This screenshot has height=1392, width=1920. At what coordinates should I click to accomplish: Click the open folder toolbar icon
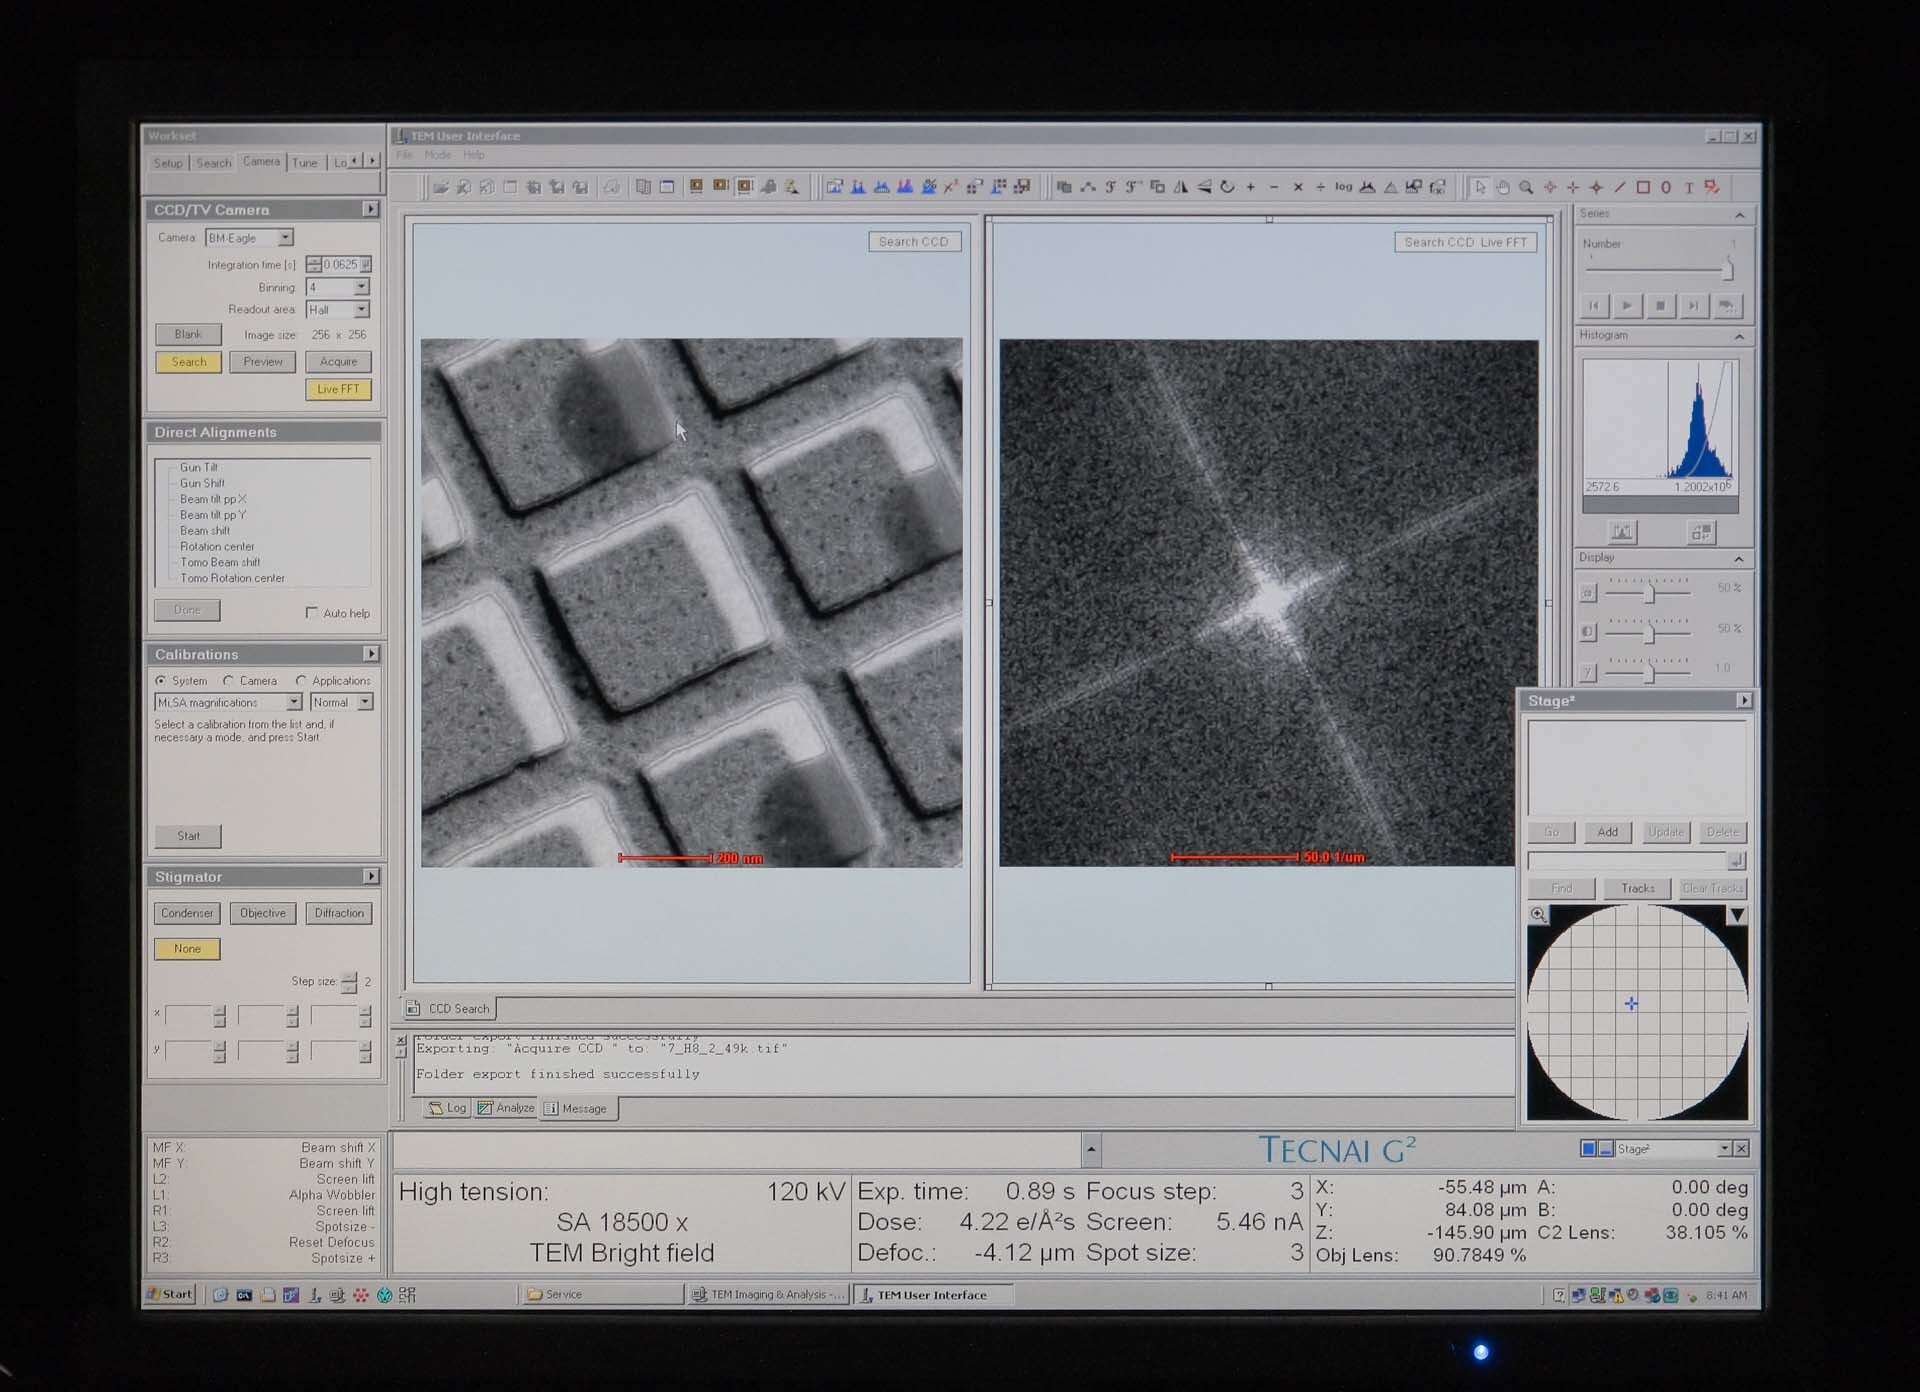440,187
